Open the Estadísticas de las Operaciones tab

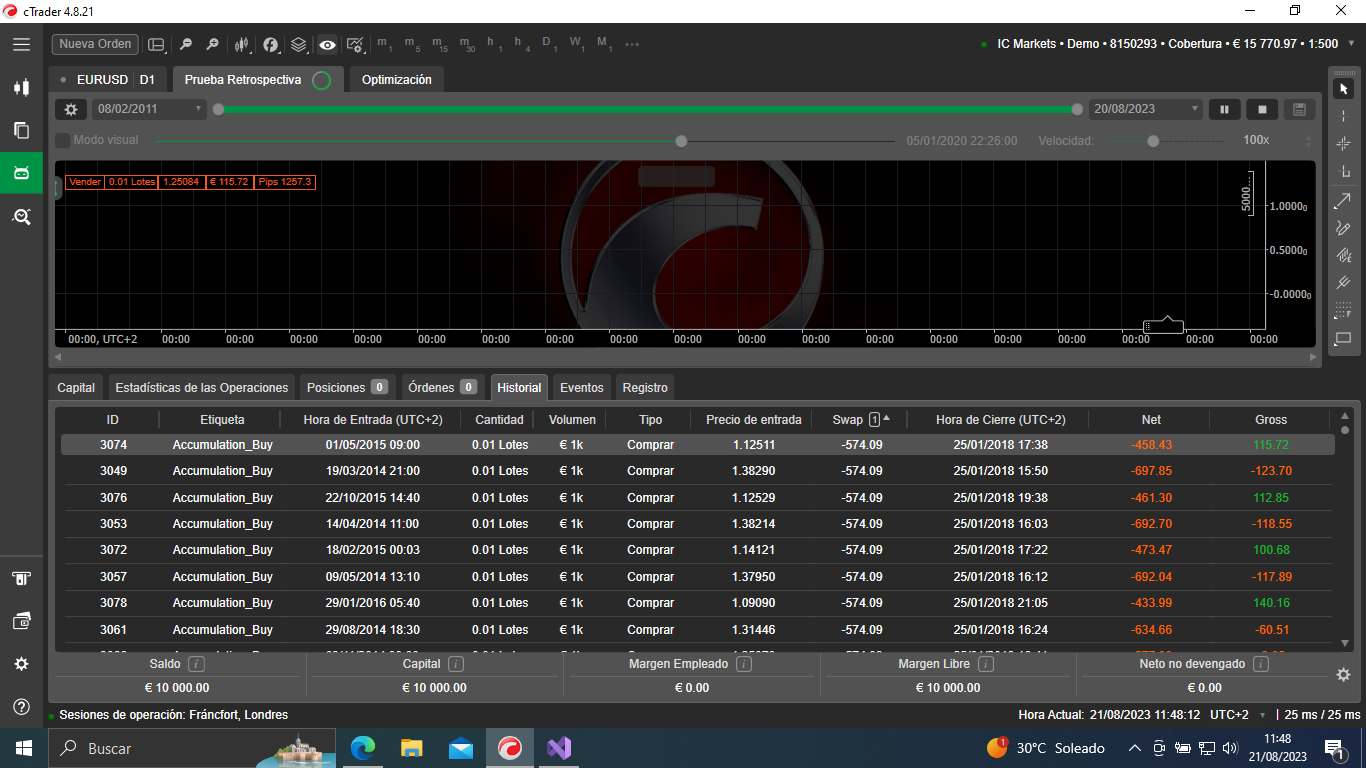click(202, 387)
